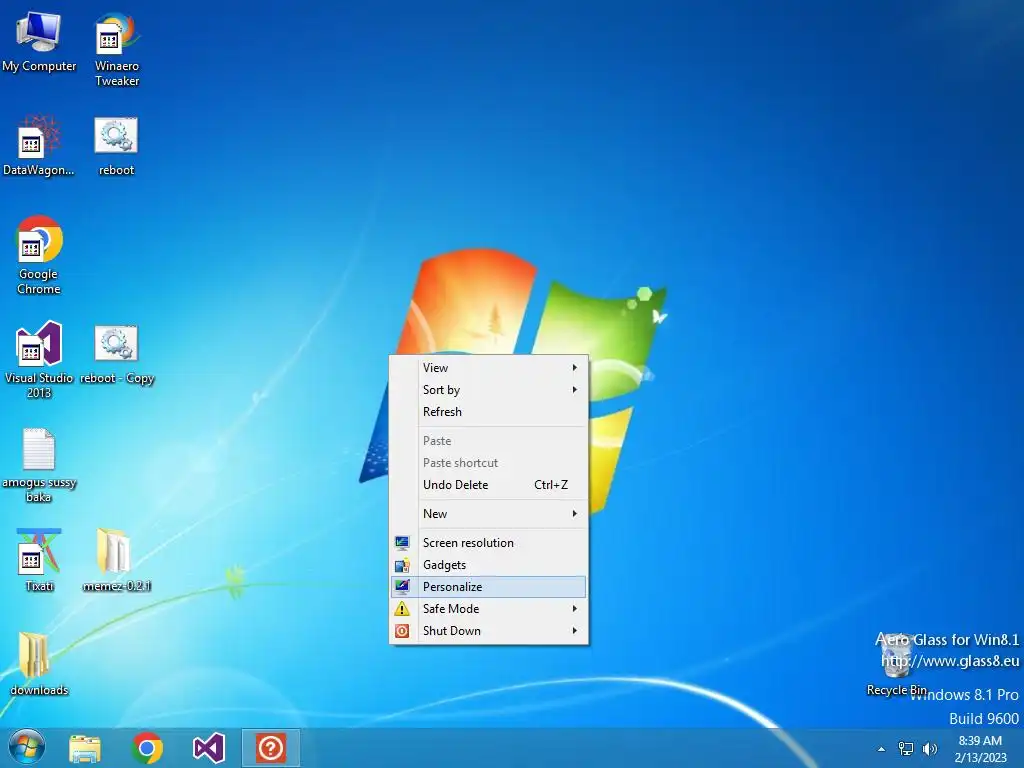Open Gadgets from the context menu
1024x768 pixels.
[488, 565]
